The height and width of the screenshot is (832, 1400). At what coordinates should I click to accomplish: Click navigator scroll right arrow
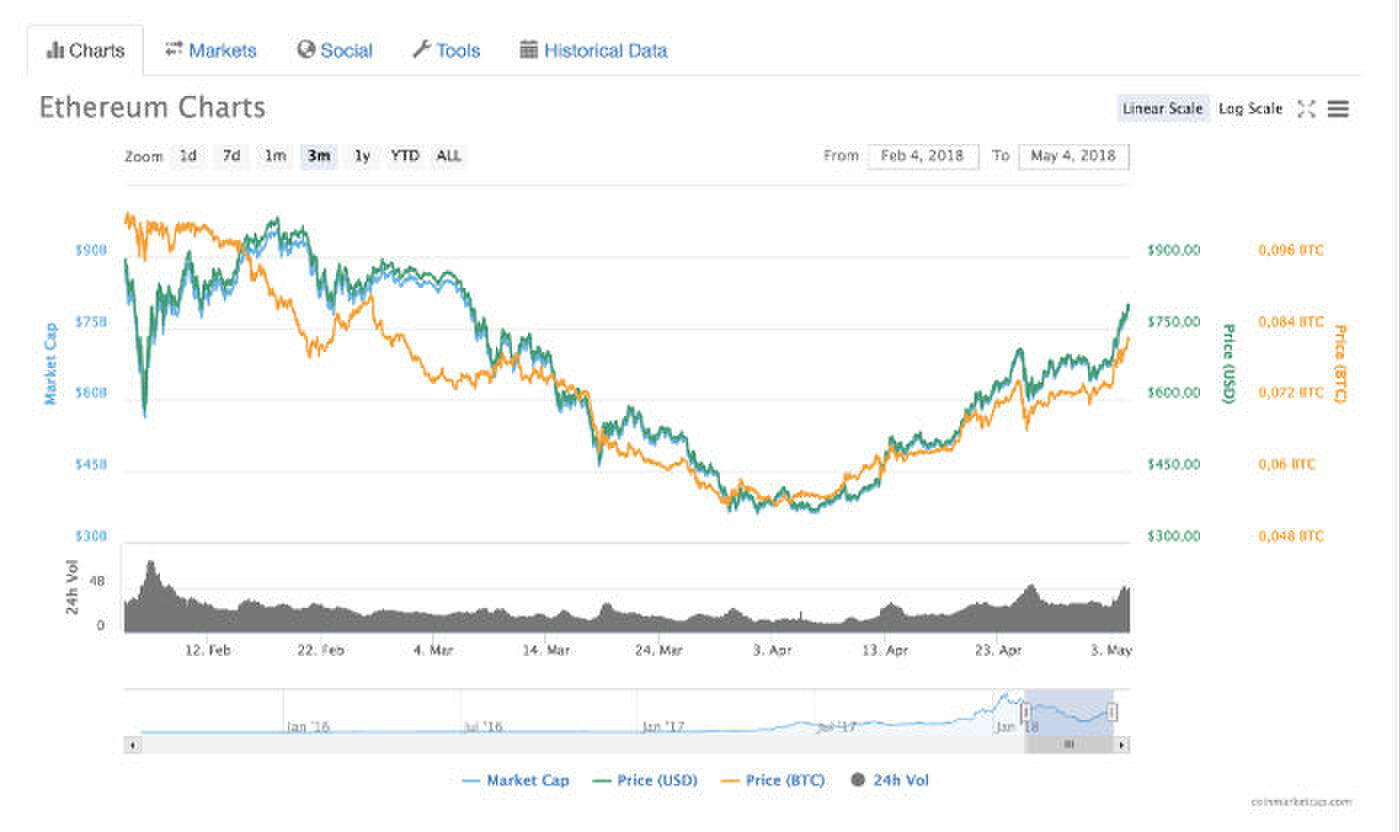pyautogui.click(x=1121, y=745)
